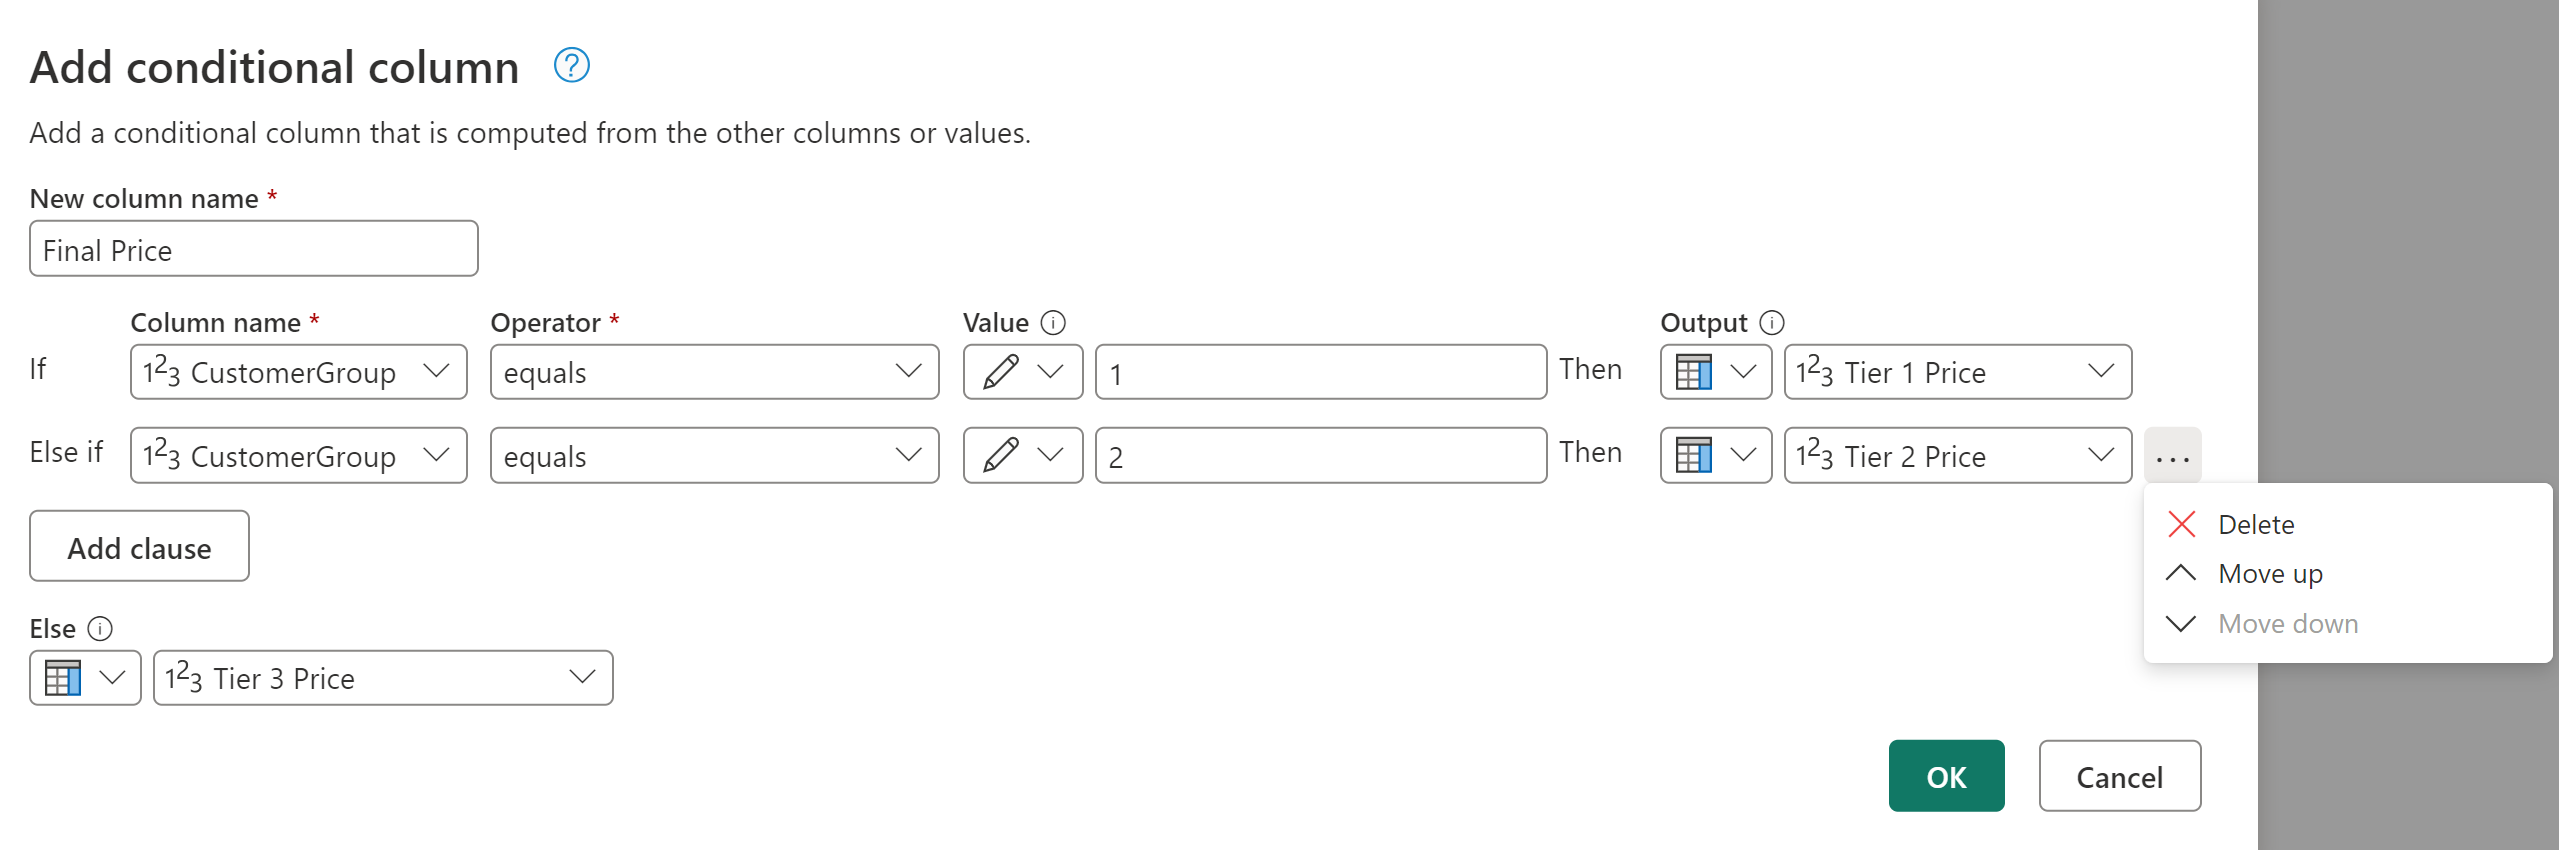The width and height of the screenshot is (2559, 850).
Task: Click the Value info icon
Action: pyautogui.click(x=1051, y=322)
